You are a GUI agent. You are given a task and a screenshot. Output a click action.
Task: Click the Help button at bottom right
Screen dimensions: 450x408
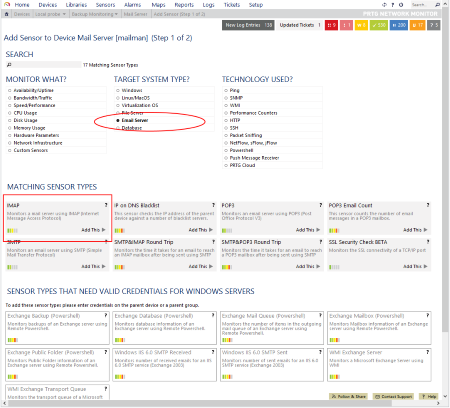click(429, 396)
